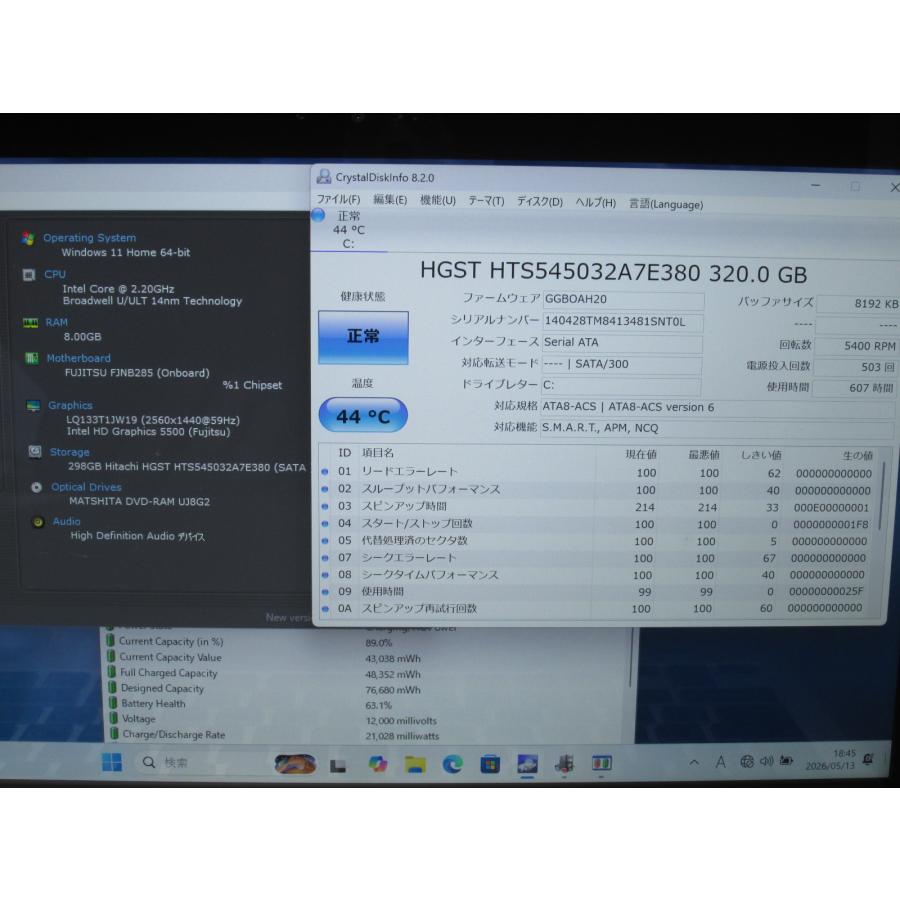900x900 pixels.
Task: Launch Copilot from the taskbar
Action: [x=378, y=764]
